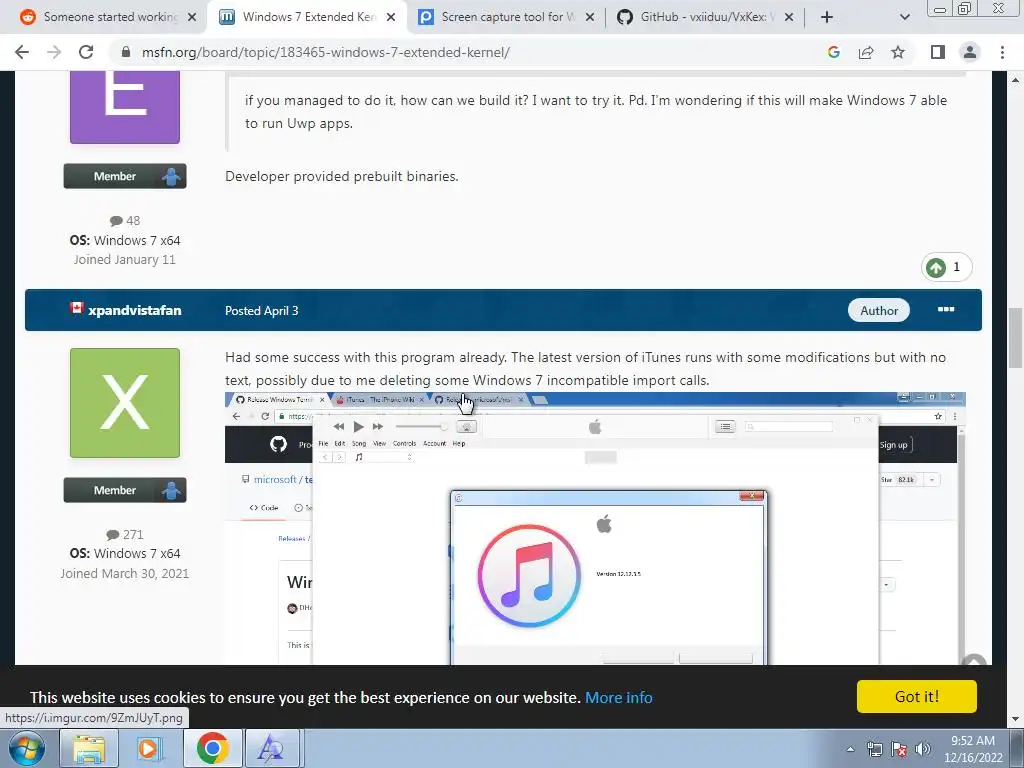The image size is (1024, 768).
Task: Reload the page with the refresh icon
Action: click(x=86, y=52)
